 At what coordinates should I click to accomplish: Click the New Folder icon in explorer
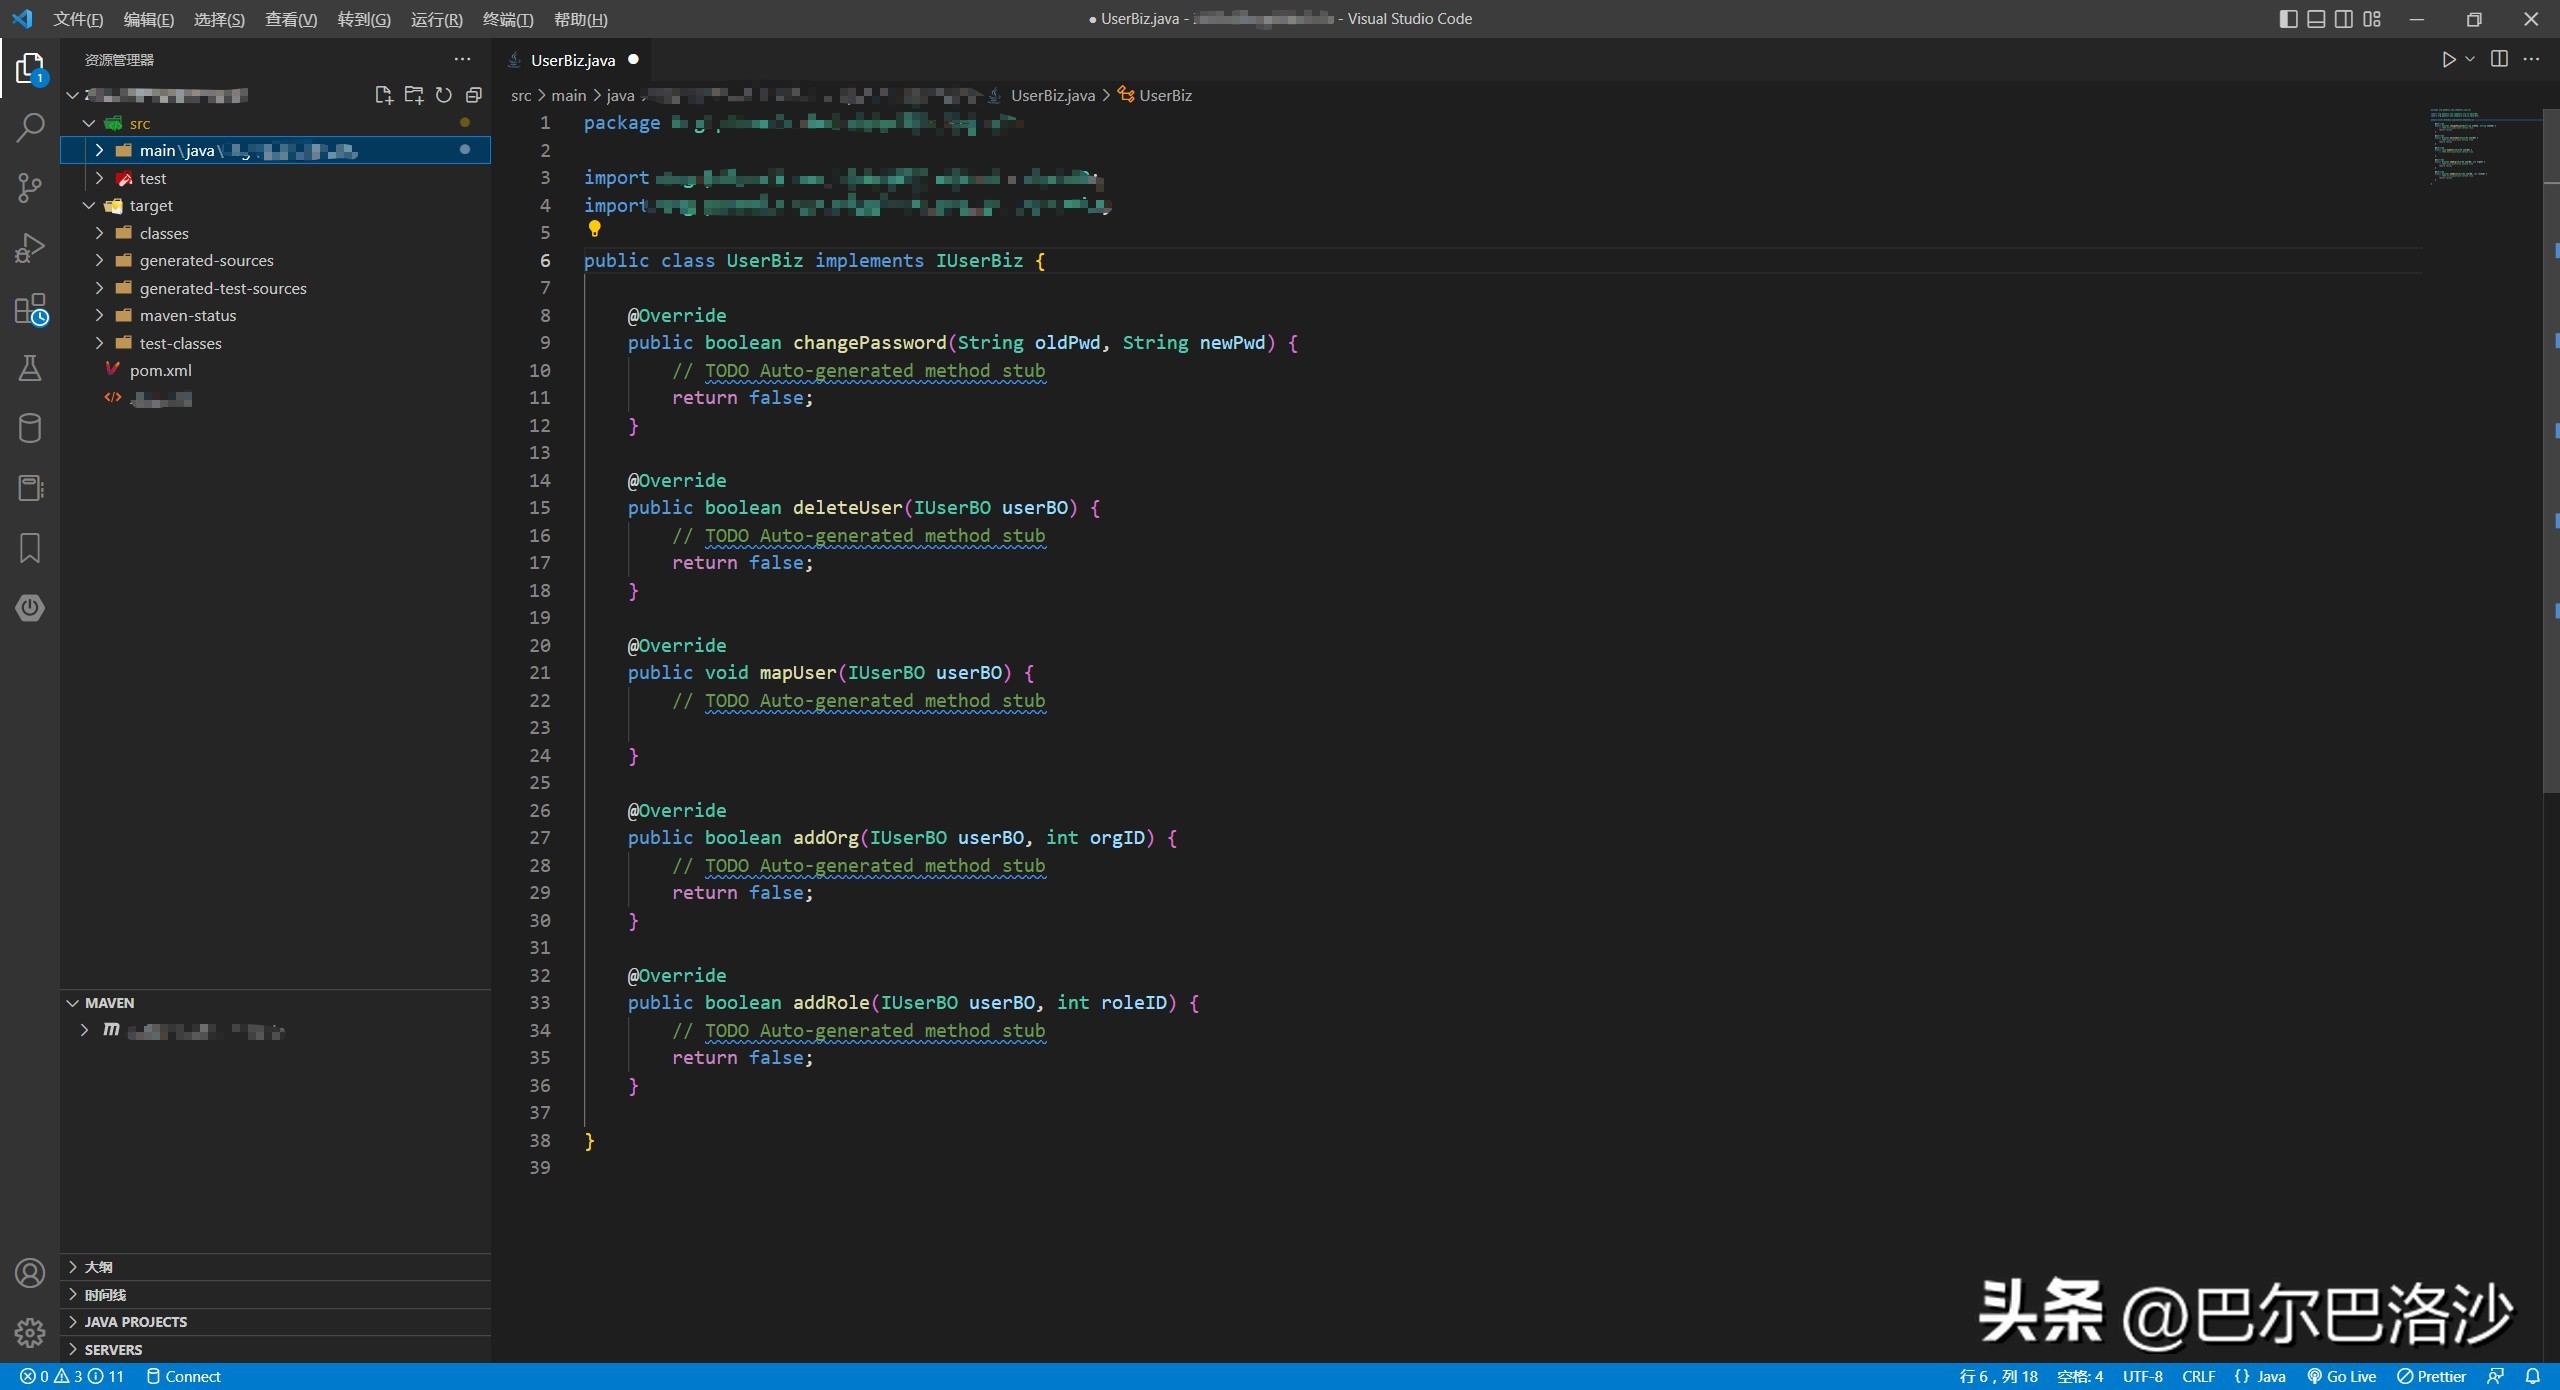[x=413, y=95]
